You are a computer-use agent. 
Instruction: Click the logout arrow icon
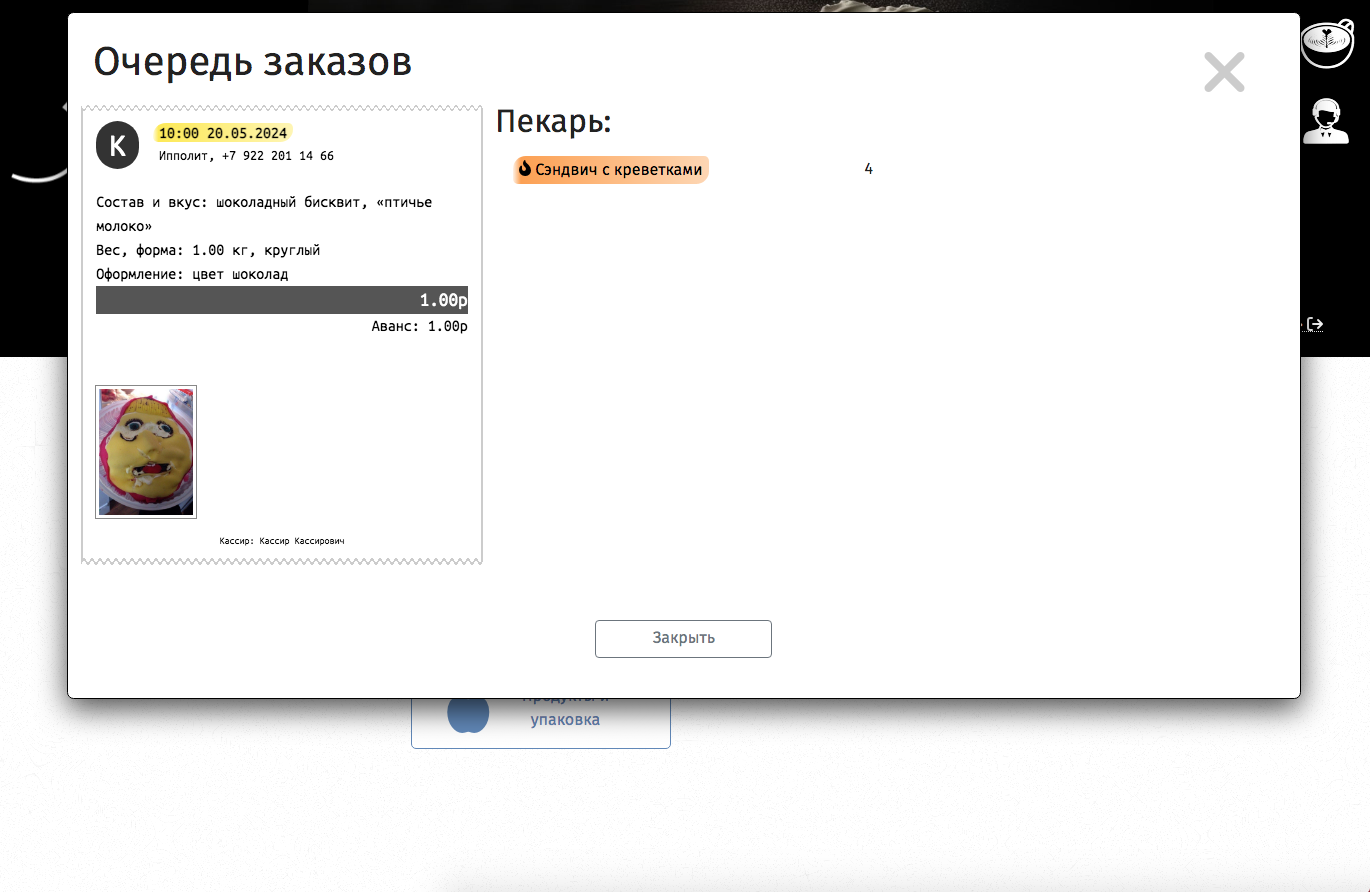pyautogui.click(x=1315, y=324)
